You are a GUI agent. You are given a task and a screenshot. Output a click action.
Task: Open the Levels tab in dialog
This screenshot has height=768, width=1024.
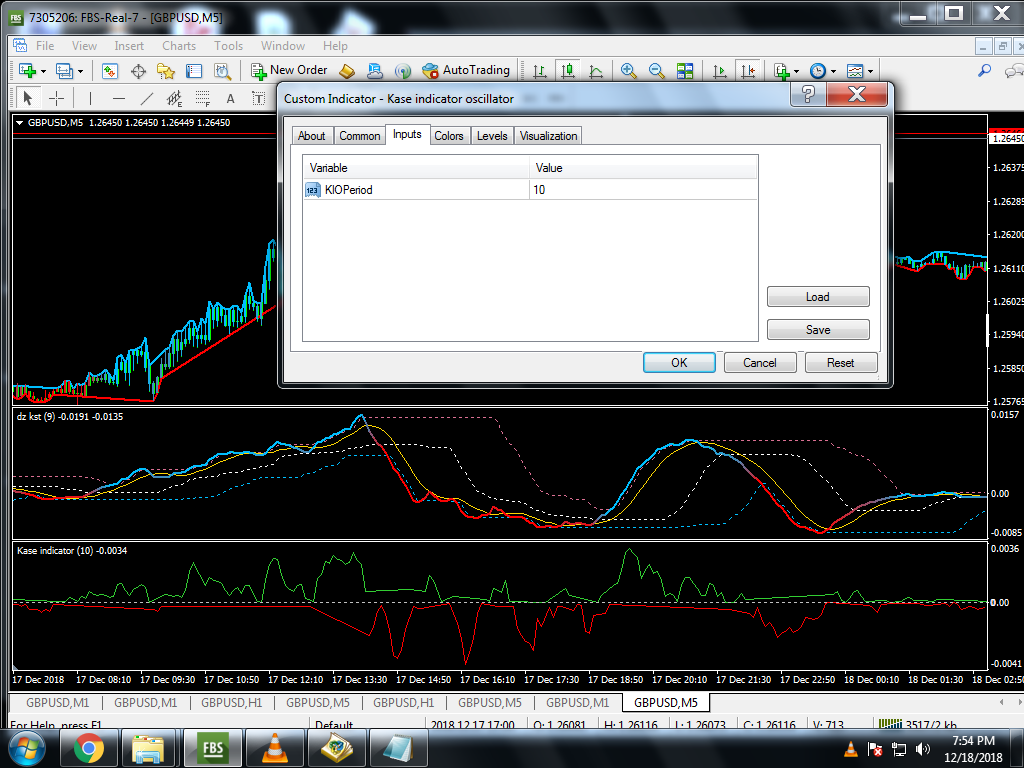point(492,136)
